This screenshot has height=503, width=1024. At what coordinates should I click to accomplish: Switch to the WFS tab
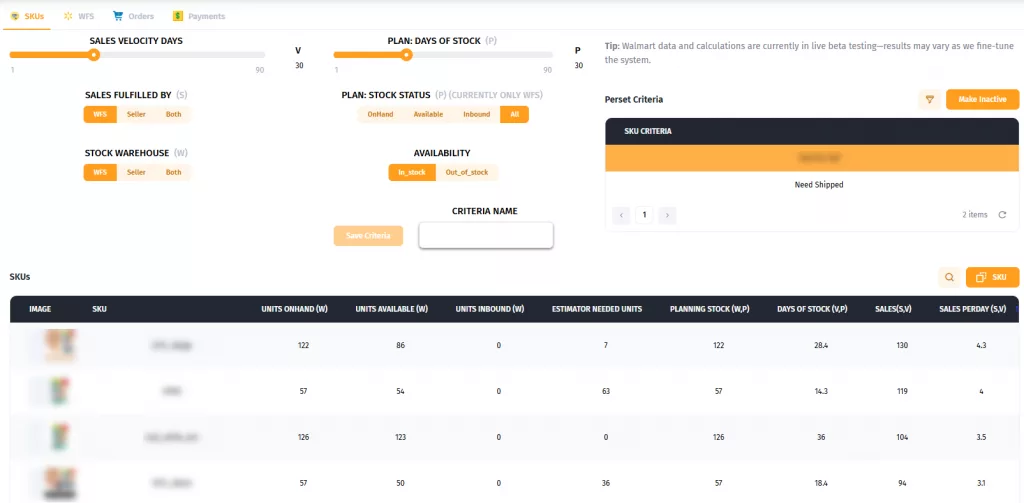pyautogui.click(x=79, y=16)
